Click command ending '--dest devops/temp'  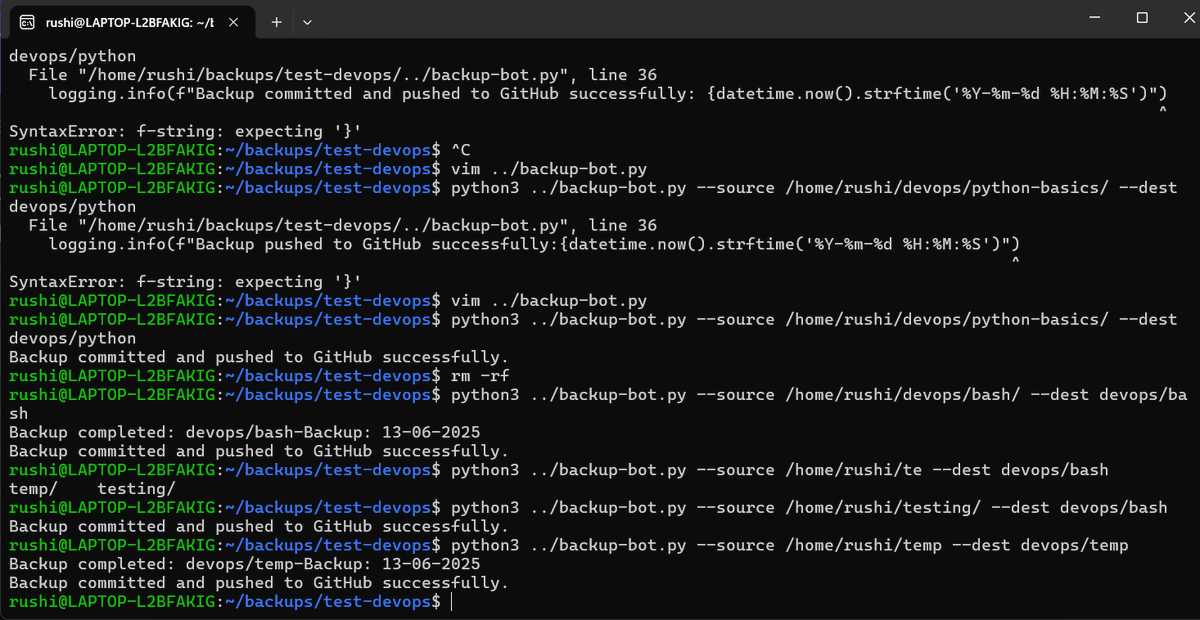point(789,545)
